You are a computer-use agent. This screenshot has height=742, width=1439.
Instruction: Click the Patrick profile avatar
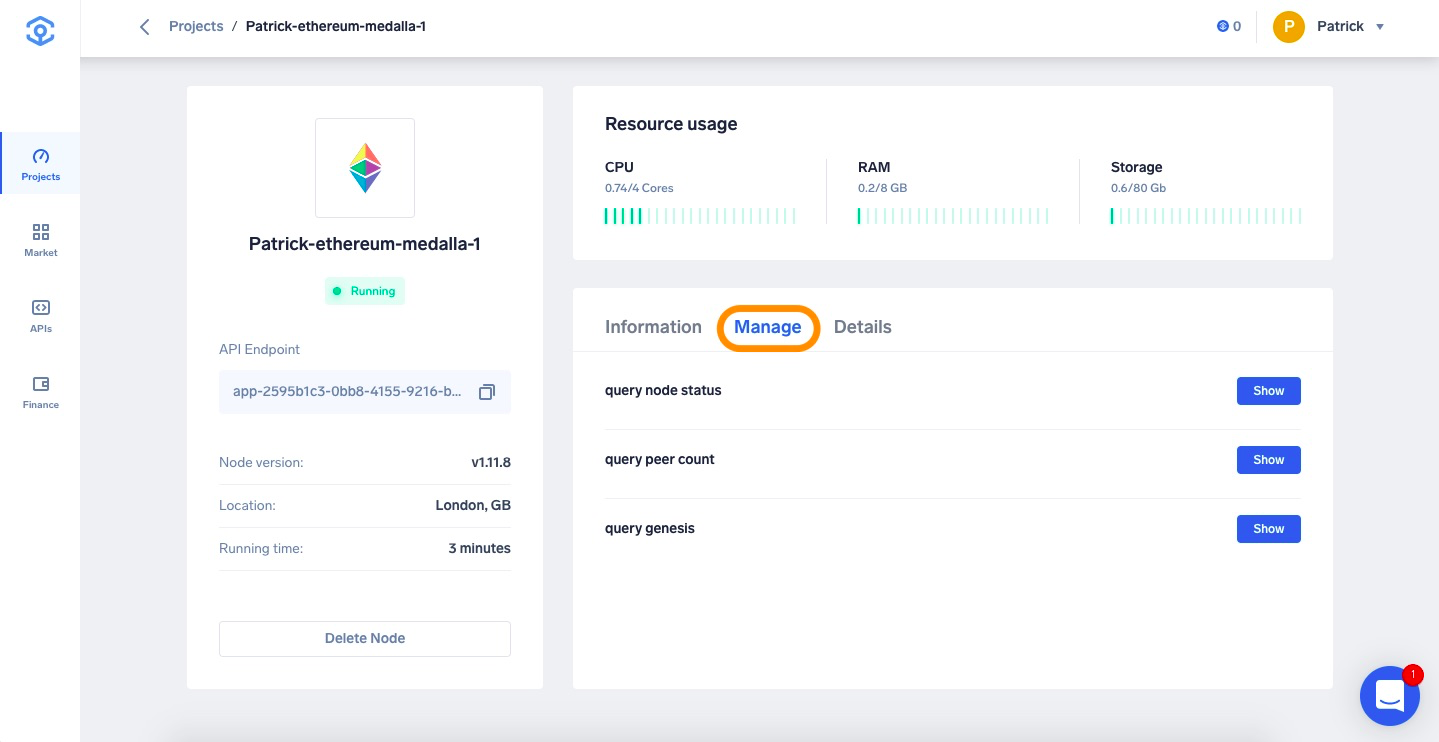click(x=1289, y=27)
